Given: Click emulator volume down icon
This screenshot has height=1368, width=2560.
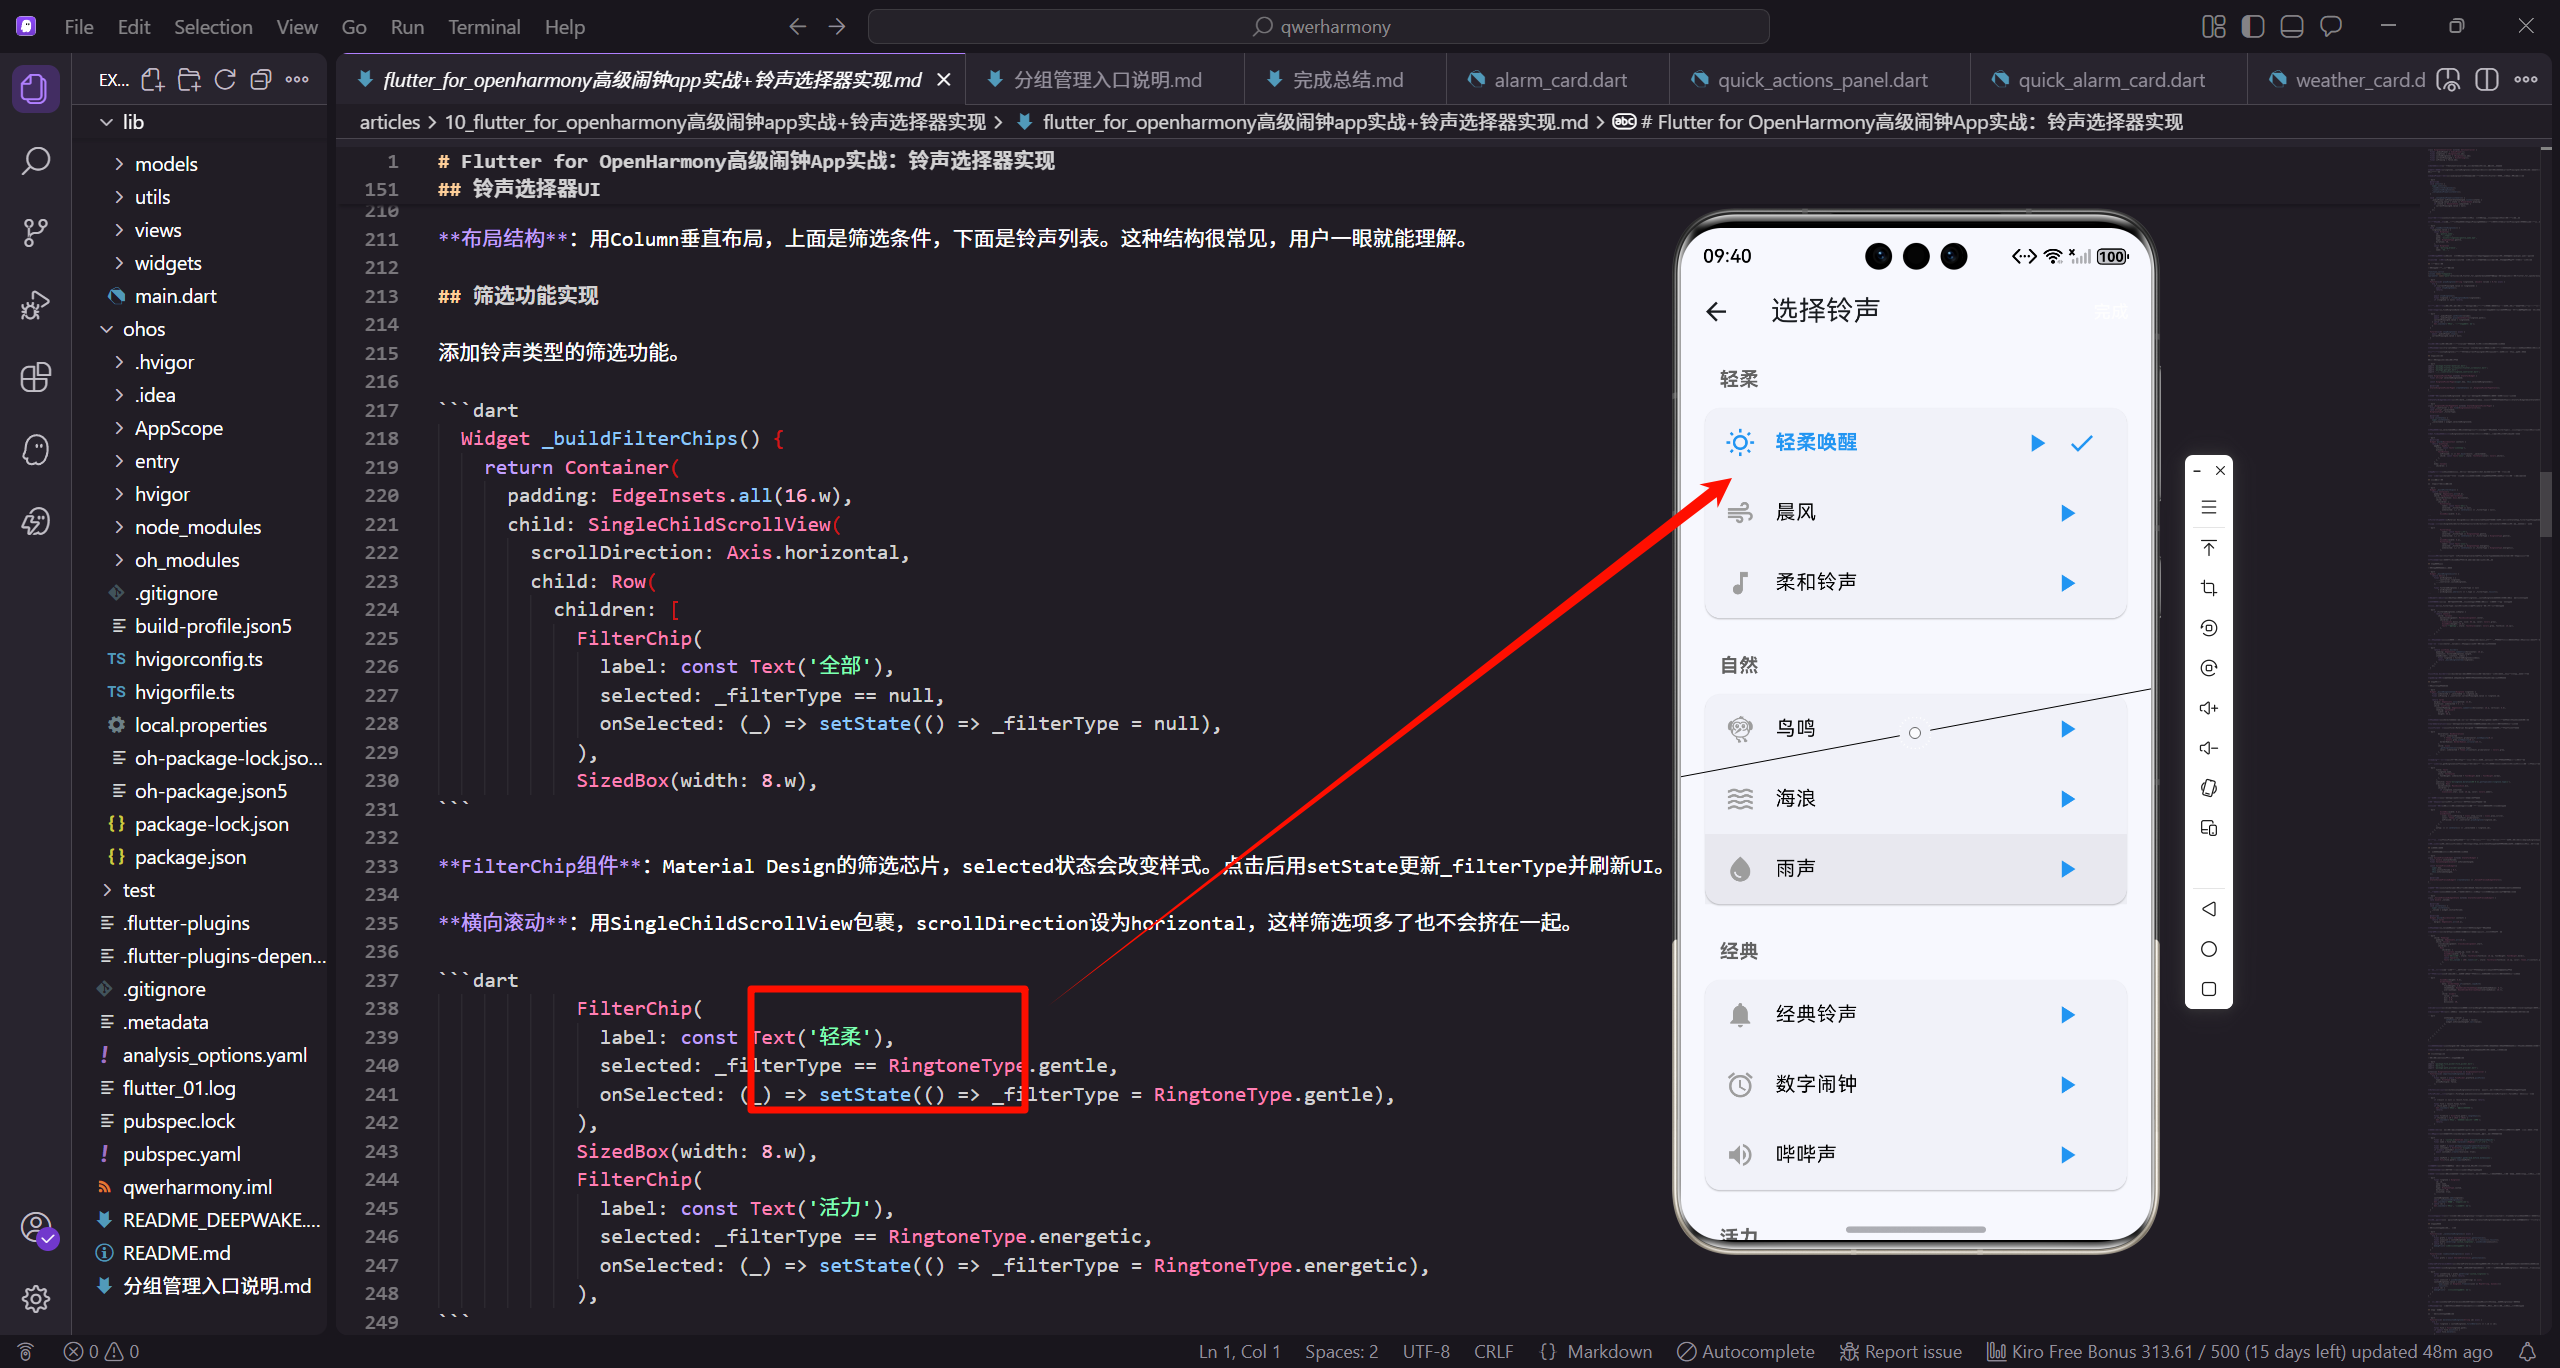Looking at the screenshot, I should click(x=2209, y=748).
